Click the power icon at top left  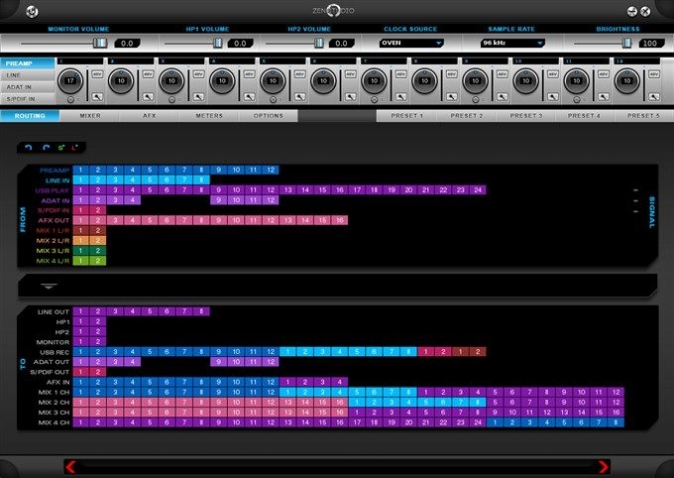(33, 11)
